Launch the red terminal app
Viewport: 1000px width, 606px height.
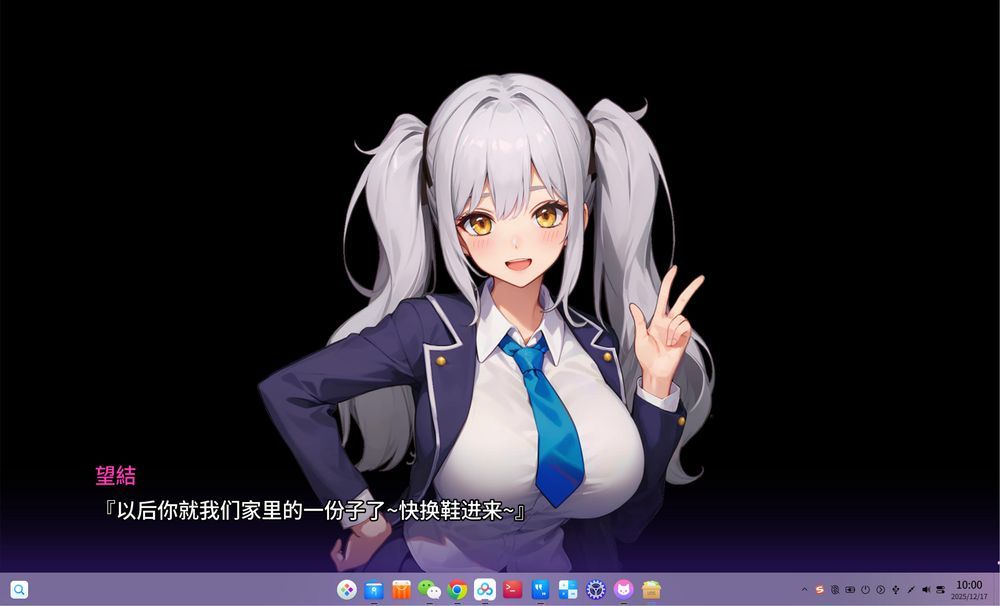coord(513,590)
